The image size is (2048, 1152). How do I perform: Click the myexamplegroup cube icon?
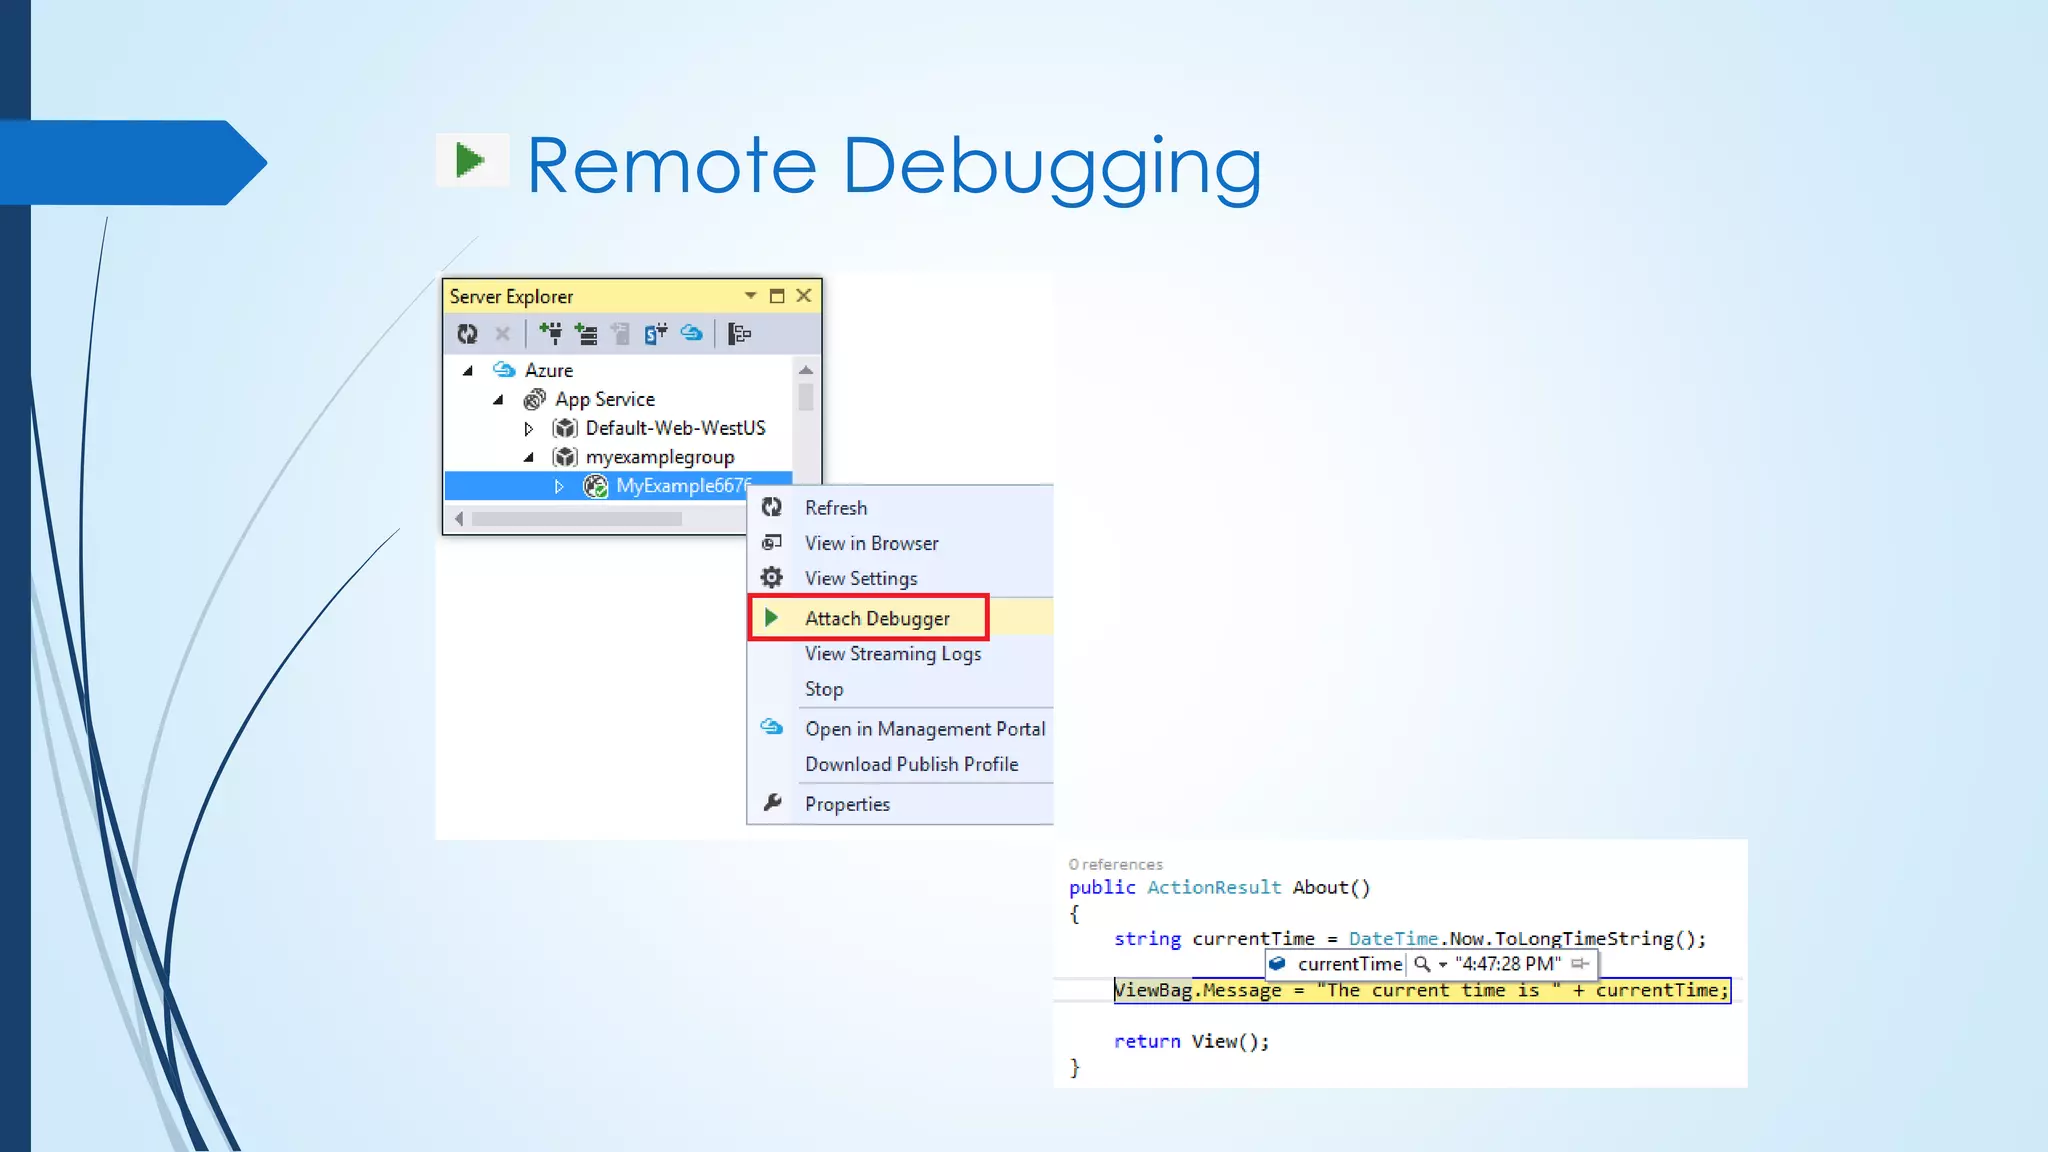(565, 457)
